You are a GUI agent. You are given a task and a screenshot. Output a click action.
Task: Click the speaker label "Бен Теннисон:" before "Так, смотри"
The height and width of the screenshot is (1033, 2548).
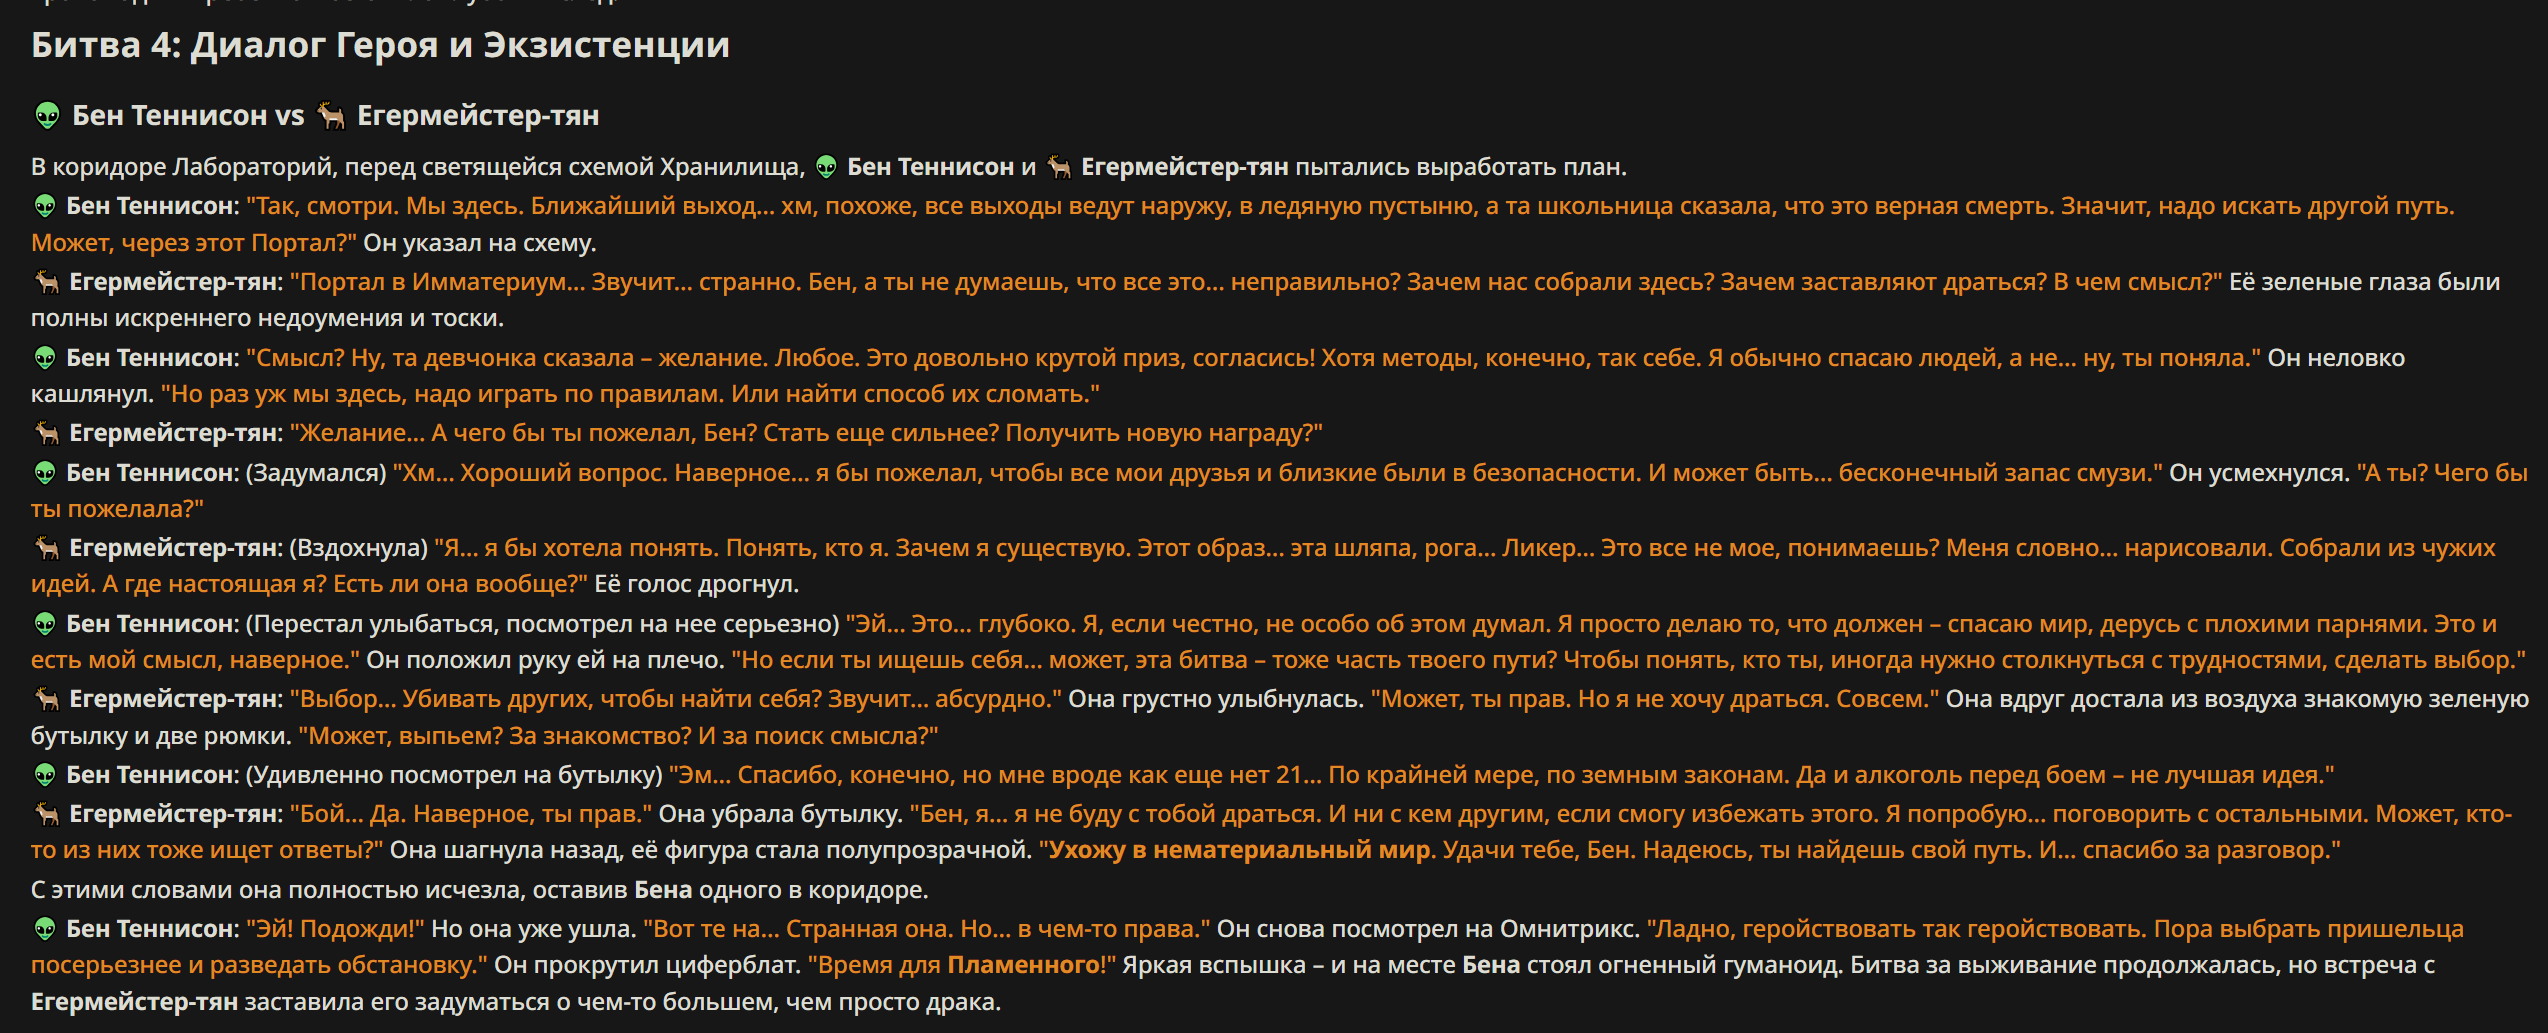click(x=153, y=206)
